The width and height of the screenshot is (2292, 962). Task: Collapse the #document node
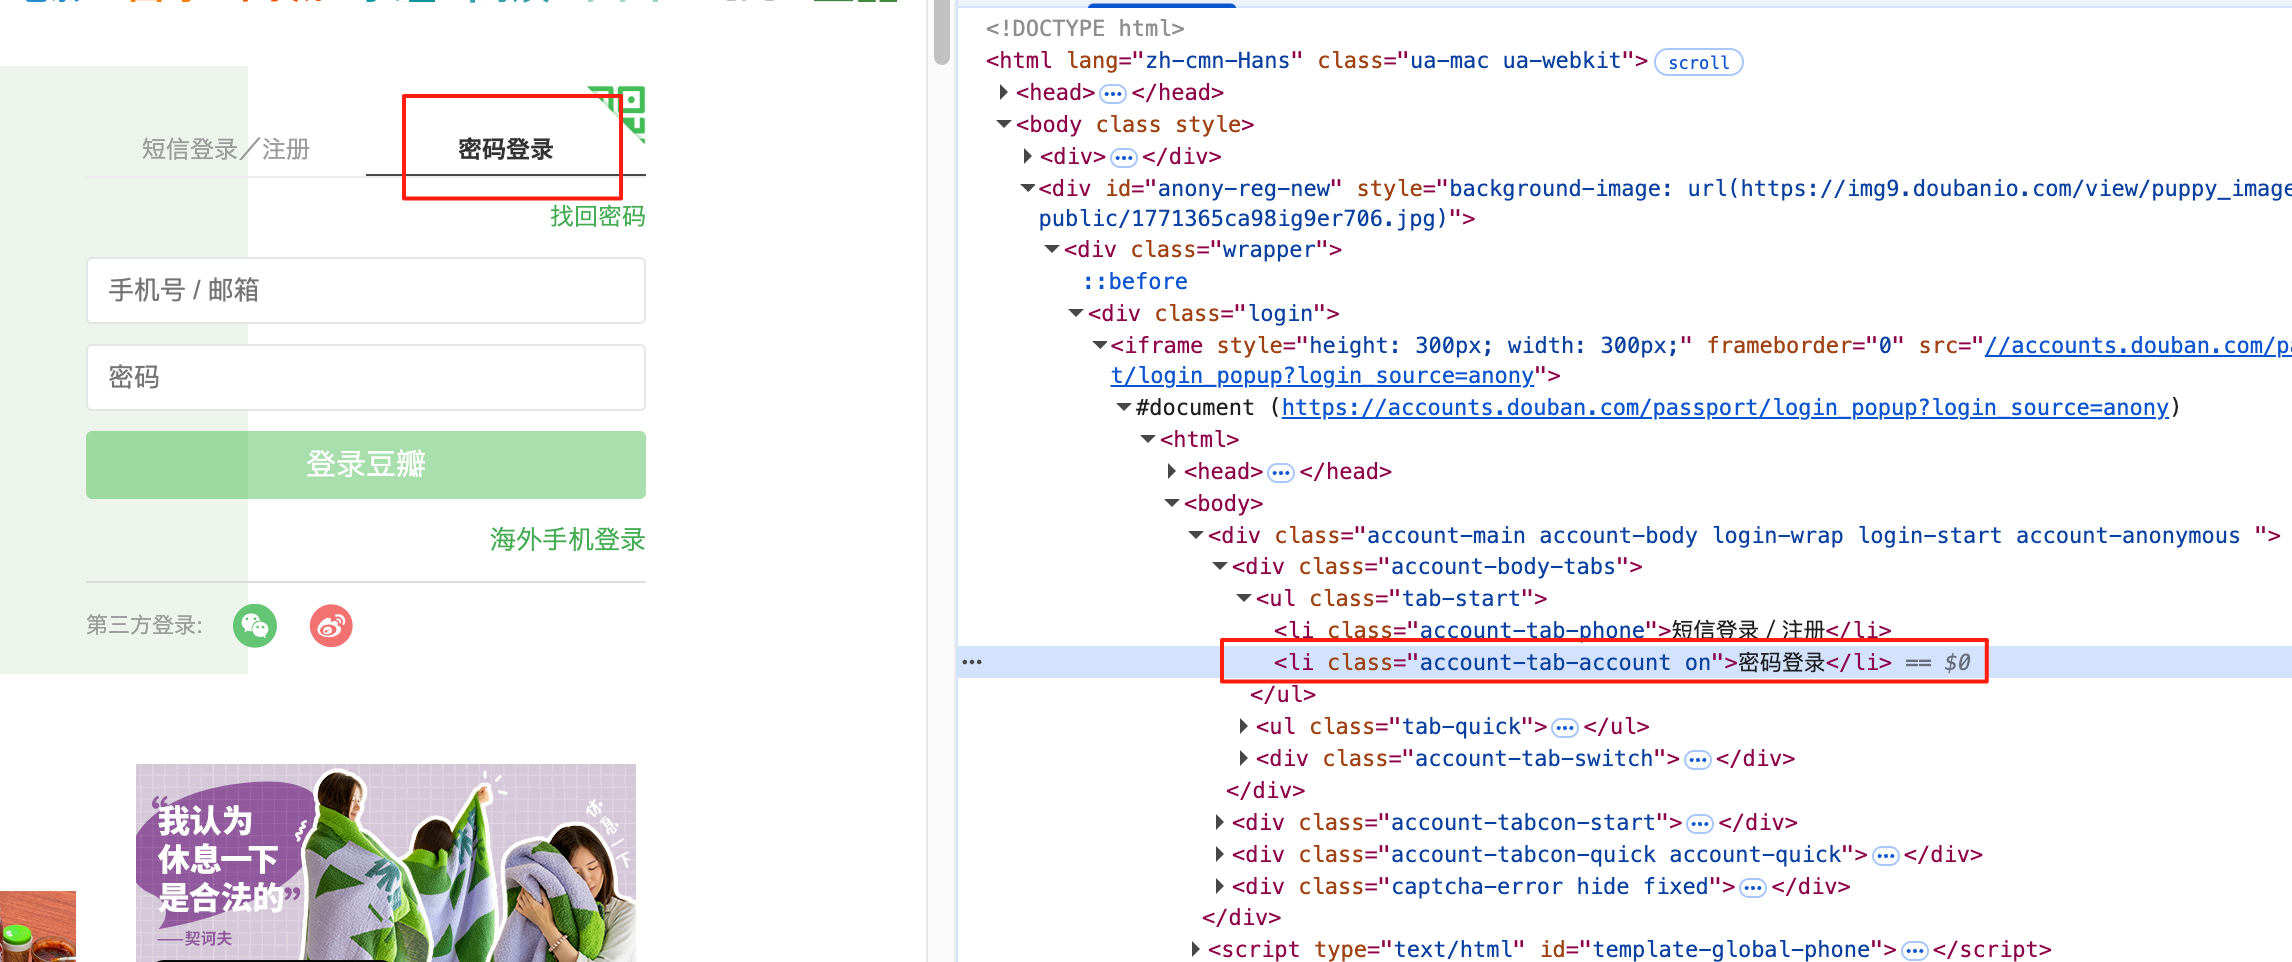click(x=1124, y=407)
